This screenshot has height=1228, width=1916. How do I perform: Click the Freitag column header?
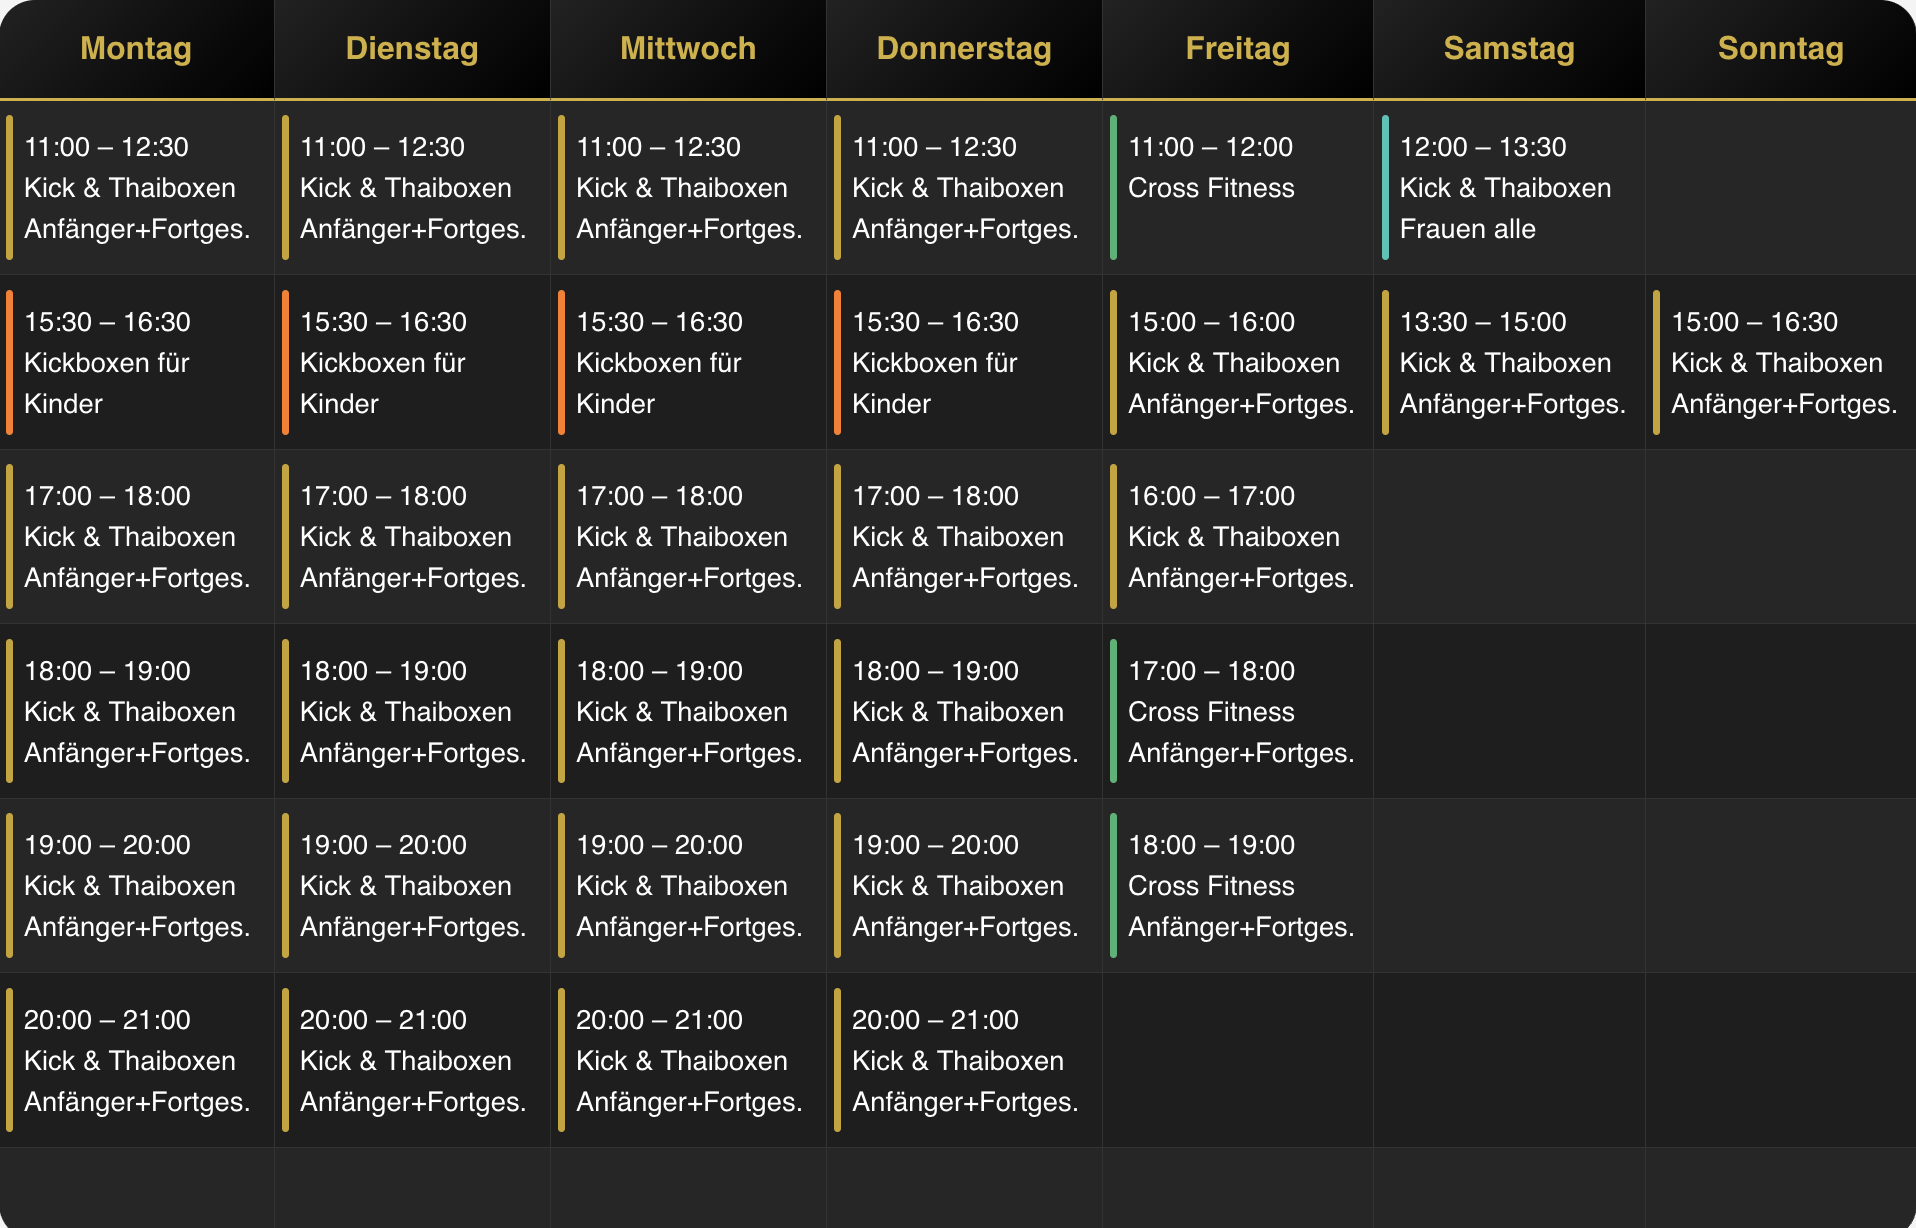[1237, 48]
